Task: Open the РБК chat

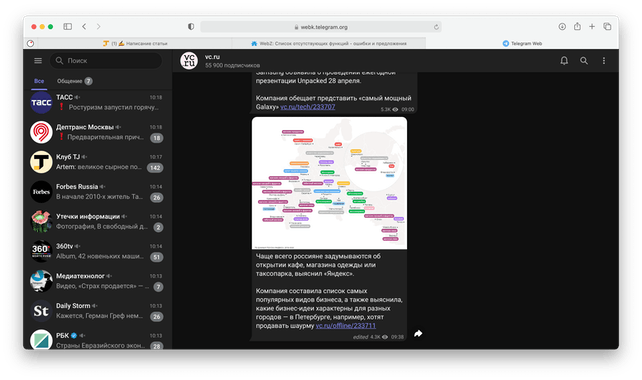Action: tap(97, 340)
